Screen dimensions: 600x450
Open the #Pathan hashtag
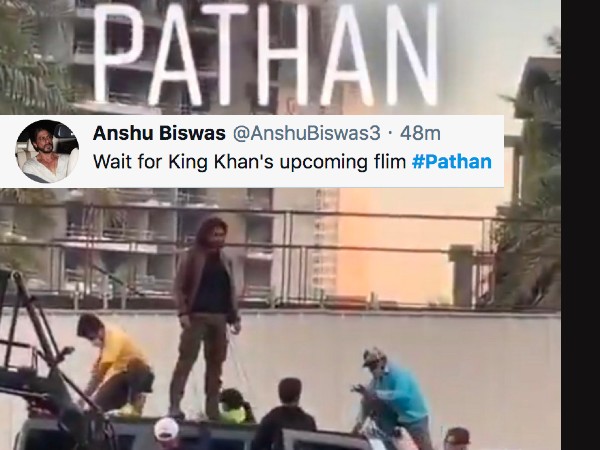(x=452, y=162)
